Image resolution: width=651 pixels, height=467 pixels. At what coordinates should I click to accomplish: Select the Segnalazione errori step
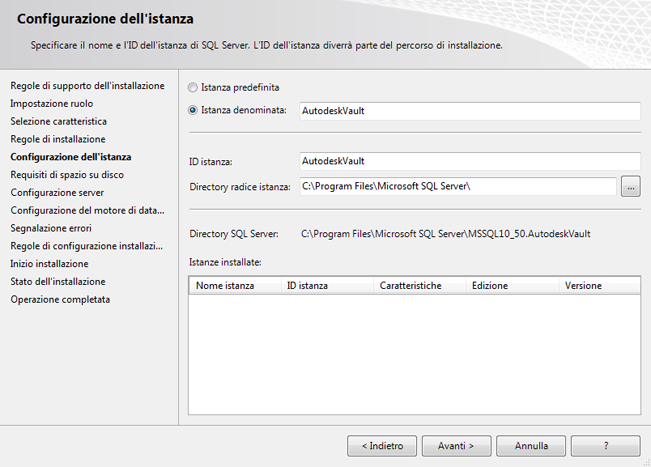click(x=51, y=228)
